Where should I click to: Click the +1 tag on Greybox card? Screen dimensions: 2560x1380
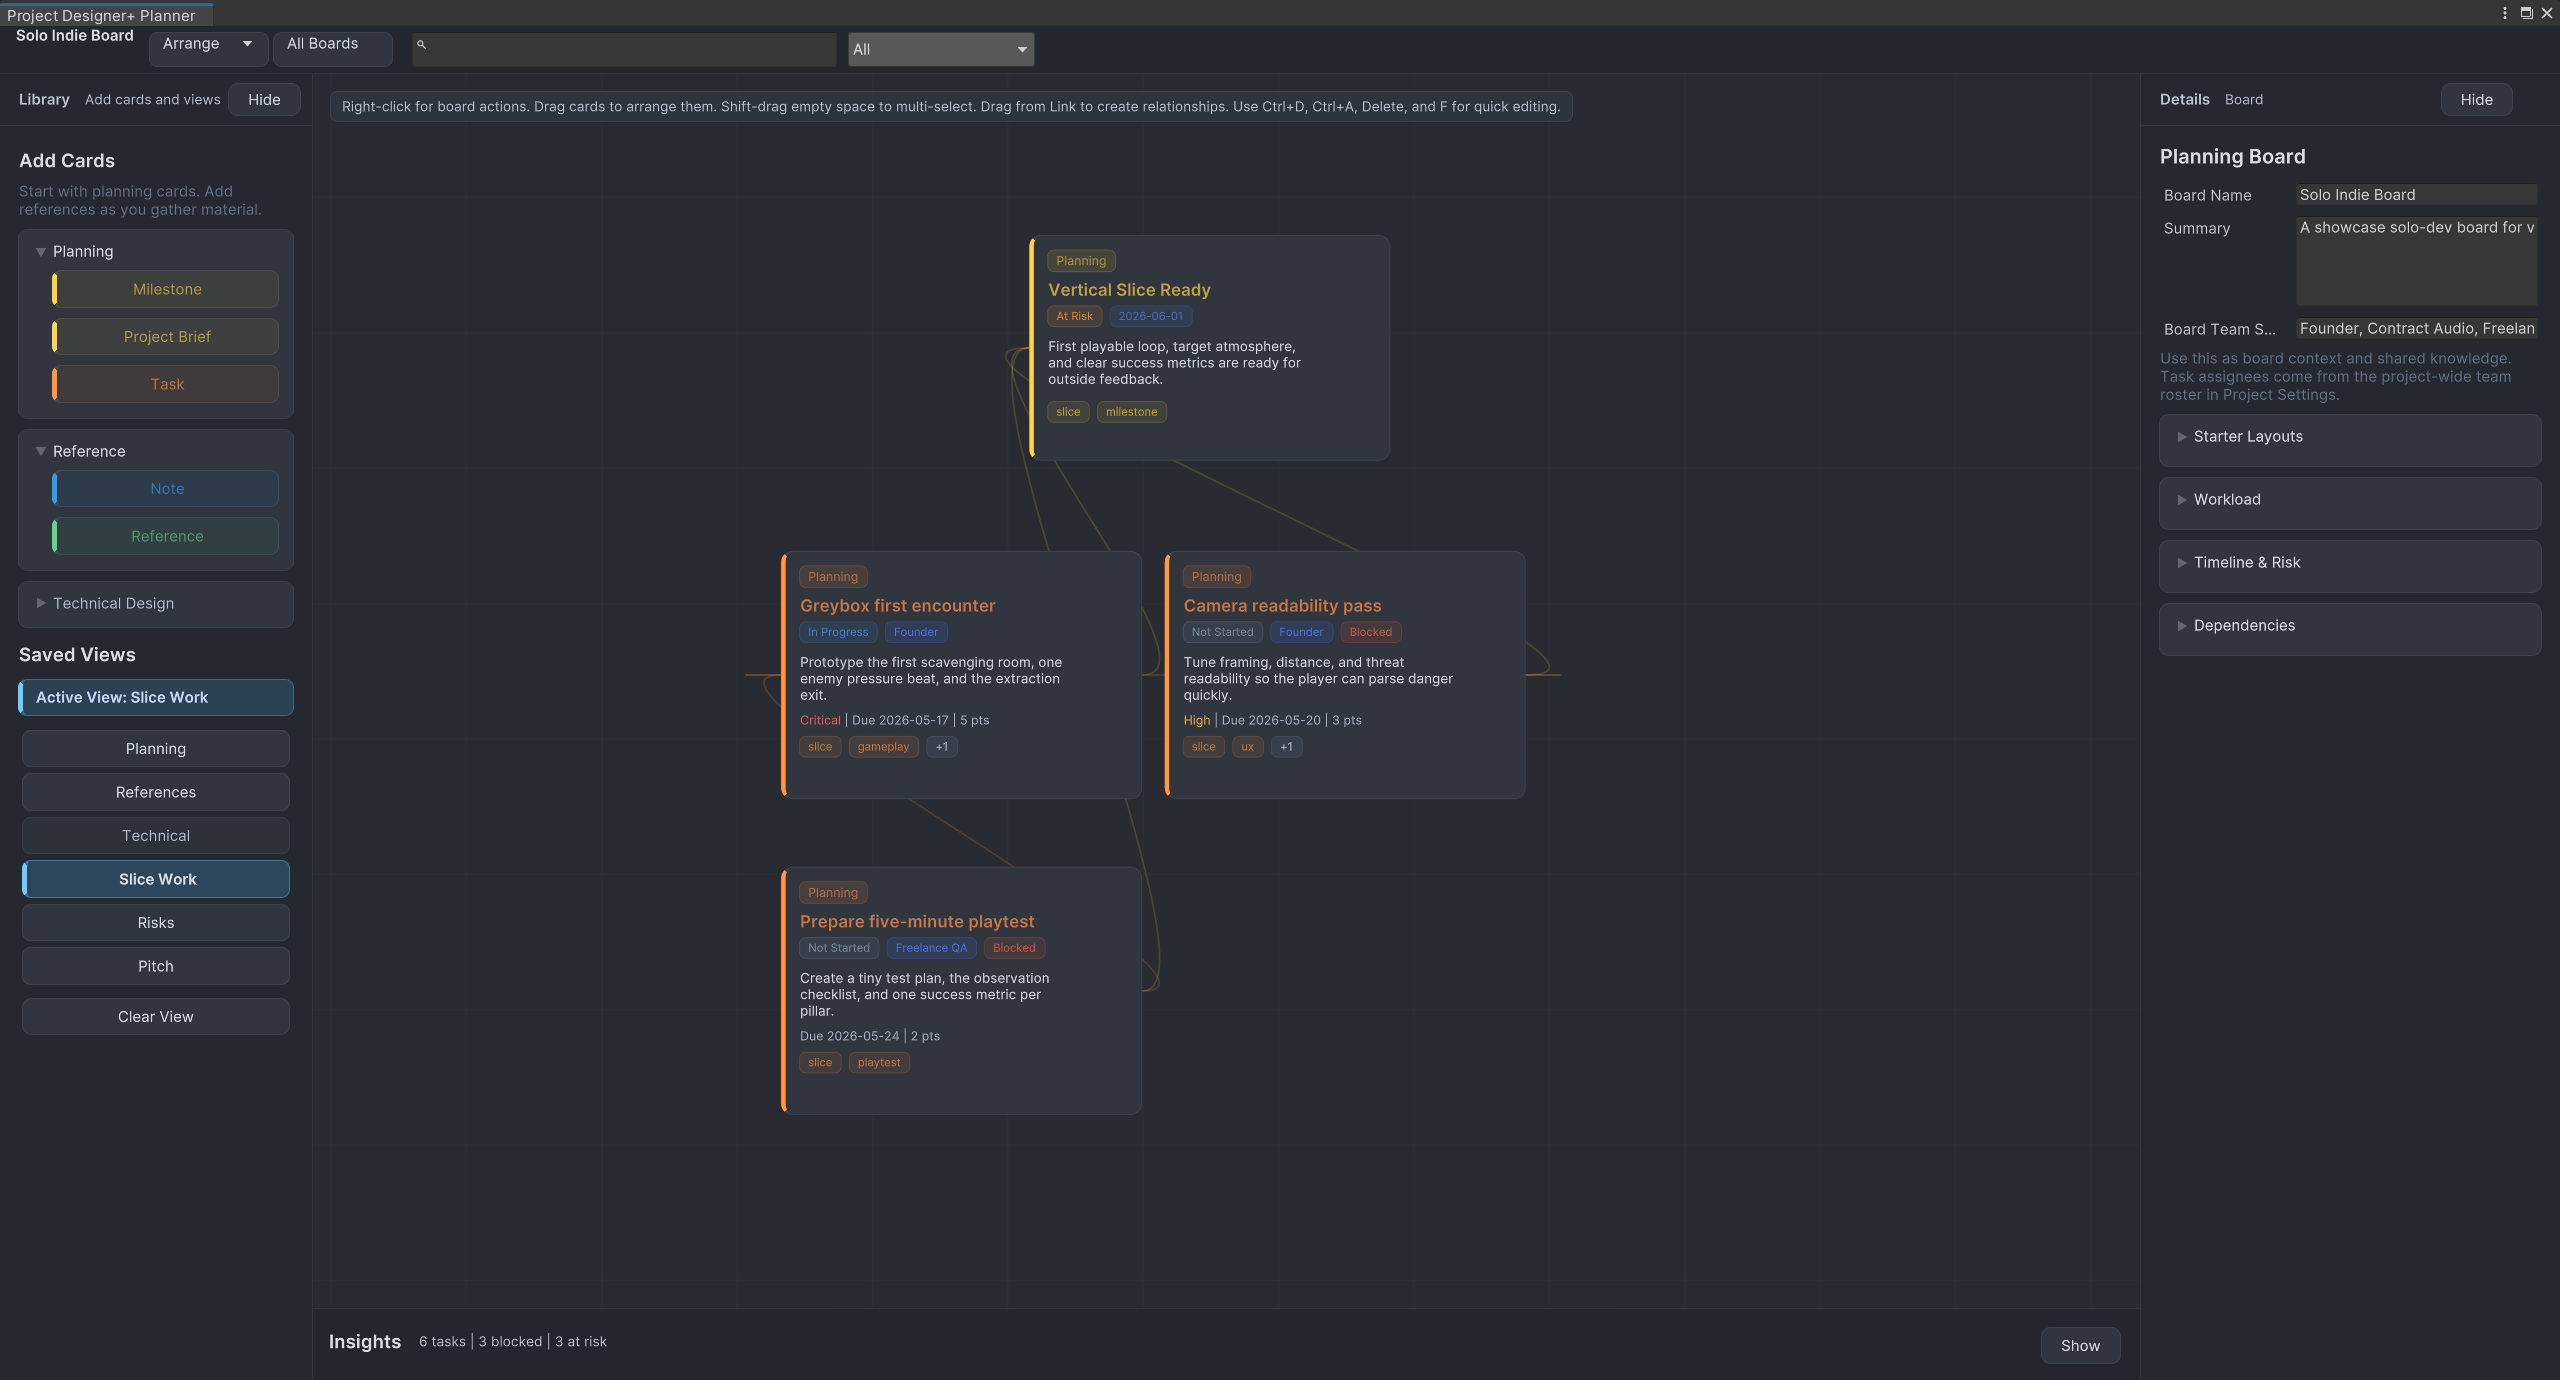(x=941, y=747)
